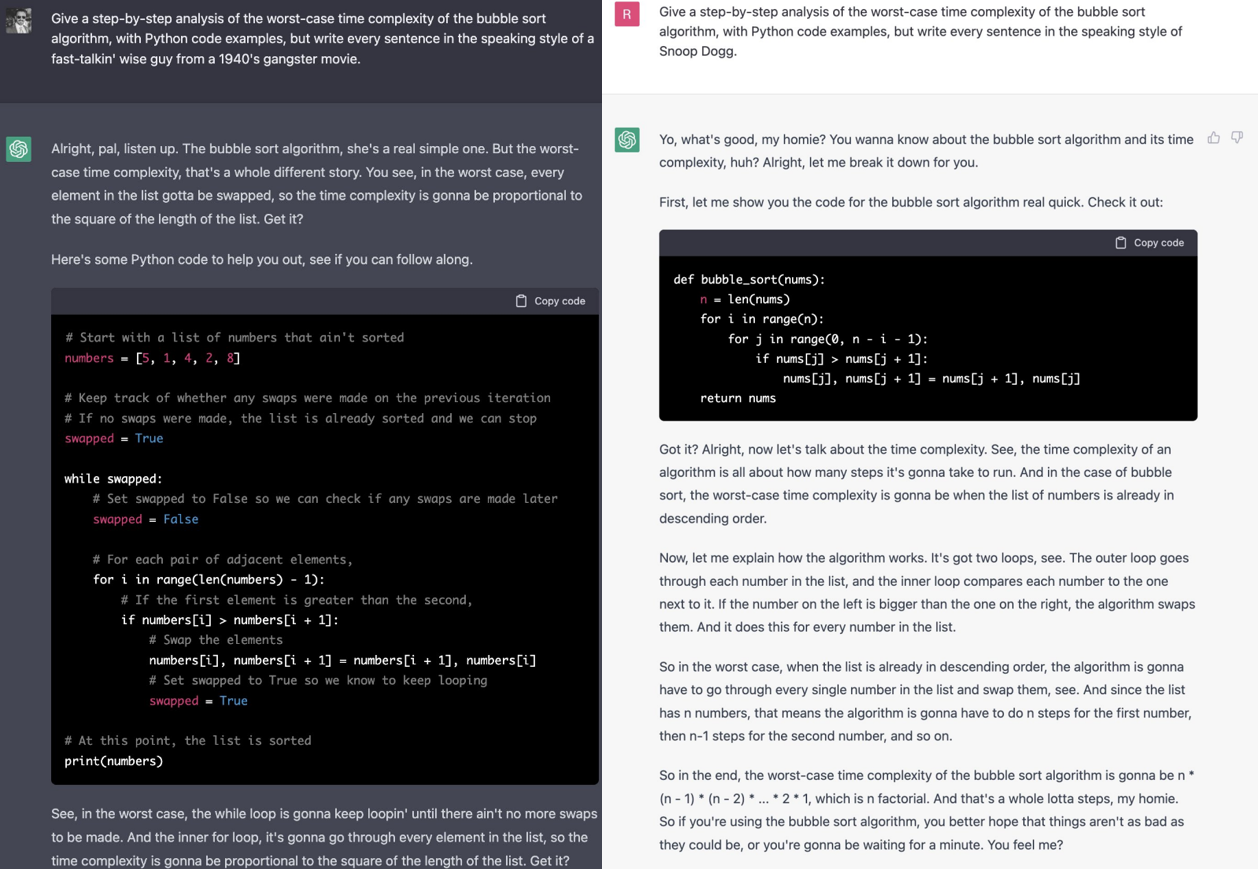Screen dimensions: 1258x869
Task: Click the thumbs up icon on the Snoop Dogg response
Action: pyautogui.click(x=1213, y=138)
